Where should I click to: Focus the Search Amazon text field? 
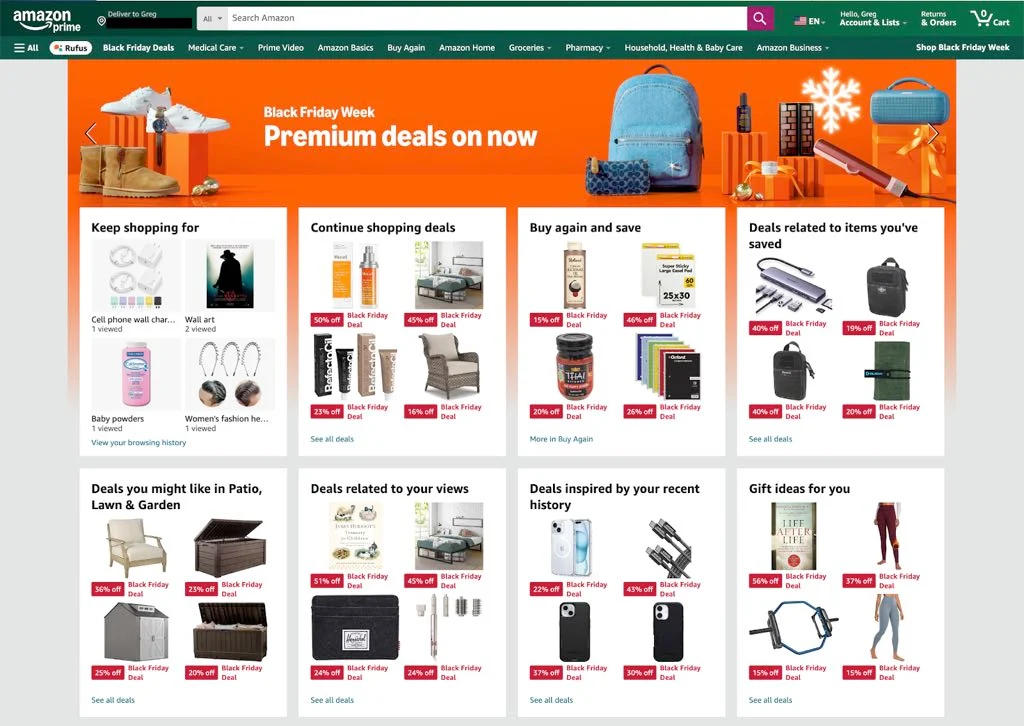(x=487, y=18)
